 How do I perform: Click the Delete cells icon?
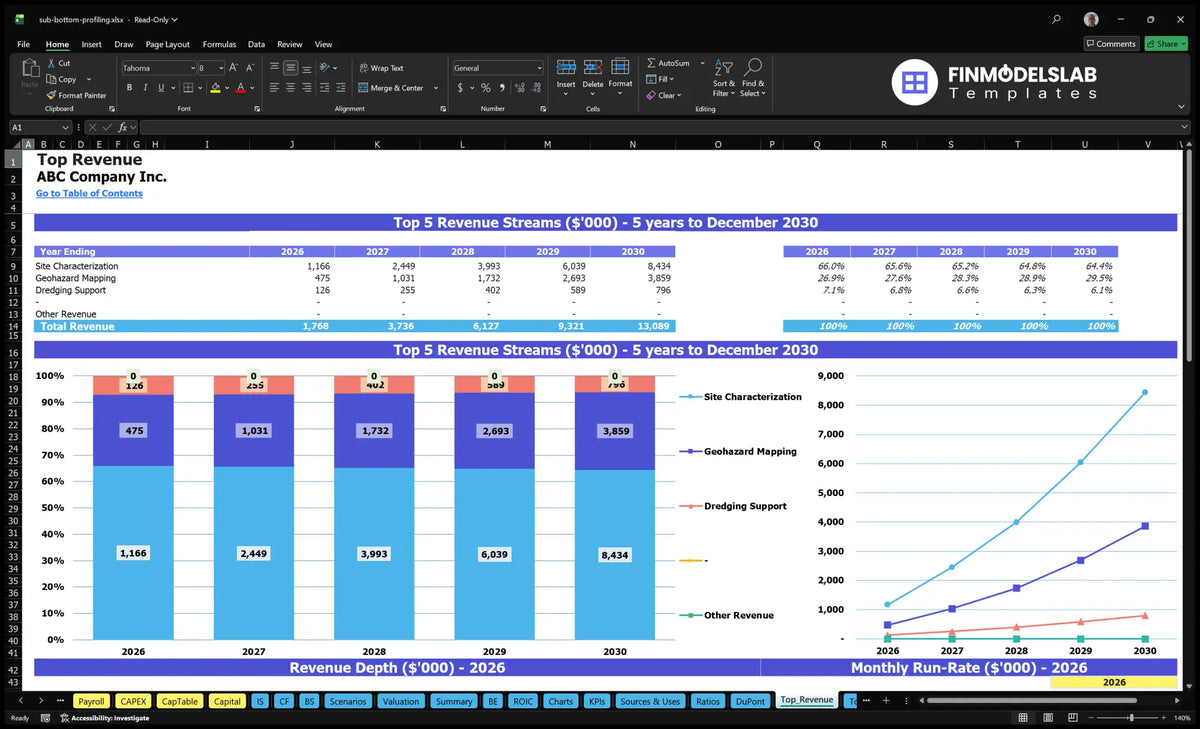click(593, 67)
